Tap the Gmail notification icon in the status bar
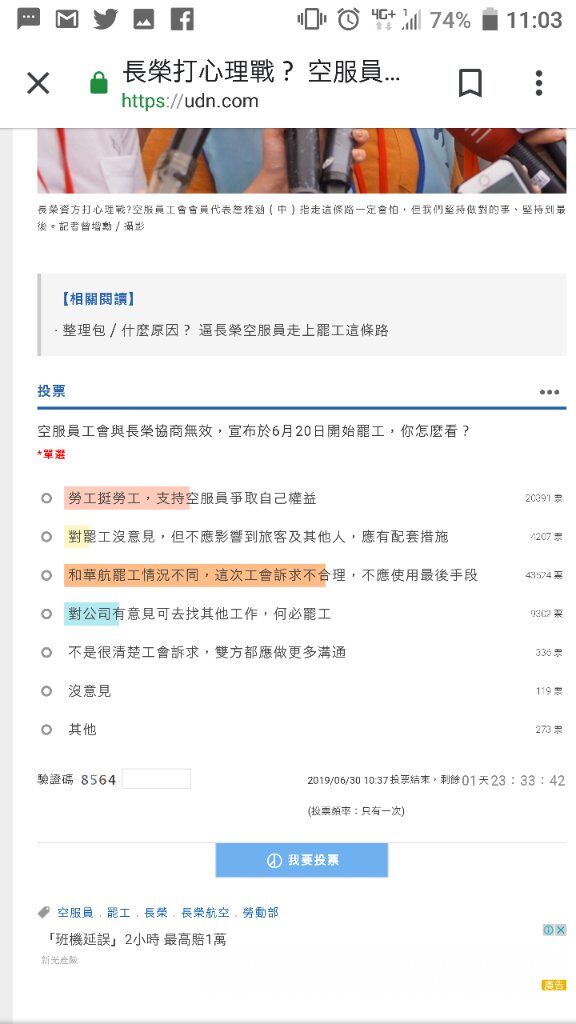This screenshot has width=576, height=1024. pos(67,20)
